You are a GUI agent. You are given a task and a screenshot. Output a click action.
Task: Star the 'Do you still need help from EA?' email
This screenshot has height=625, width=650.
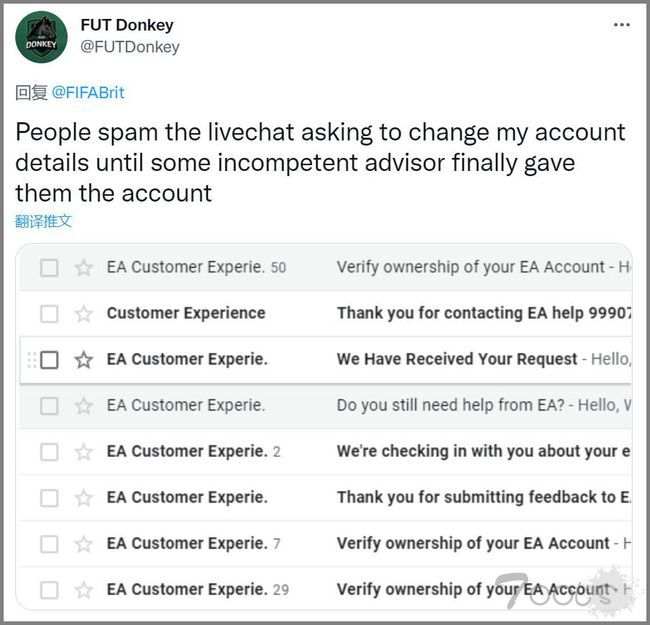[x=84, y=406]
